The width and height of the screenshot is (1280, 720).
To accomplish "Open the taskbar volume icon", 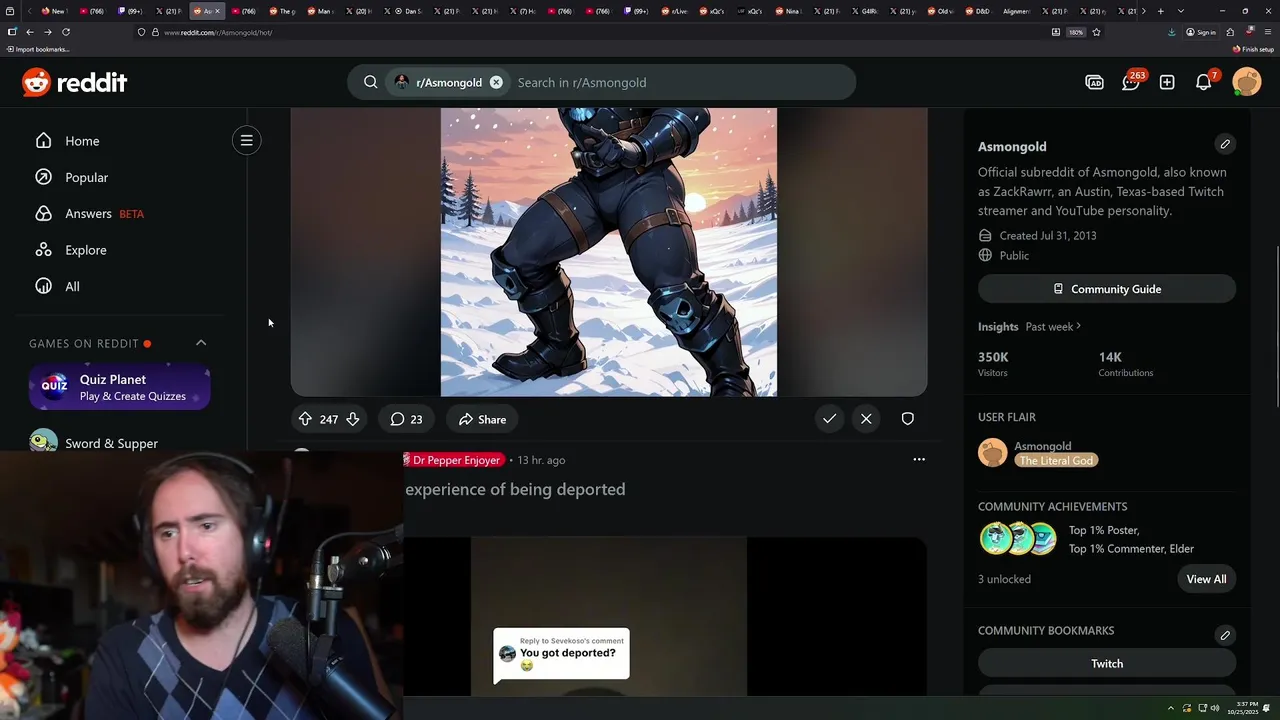I will click(x=1215, y=708).
